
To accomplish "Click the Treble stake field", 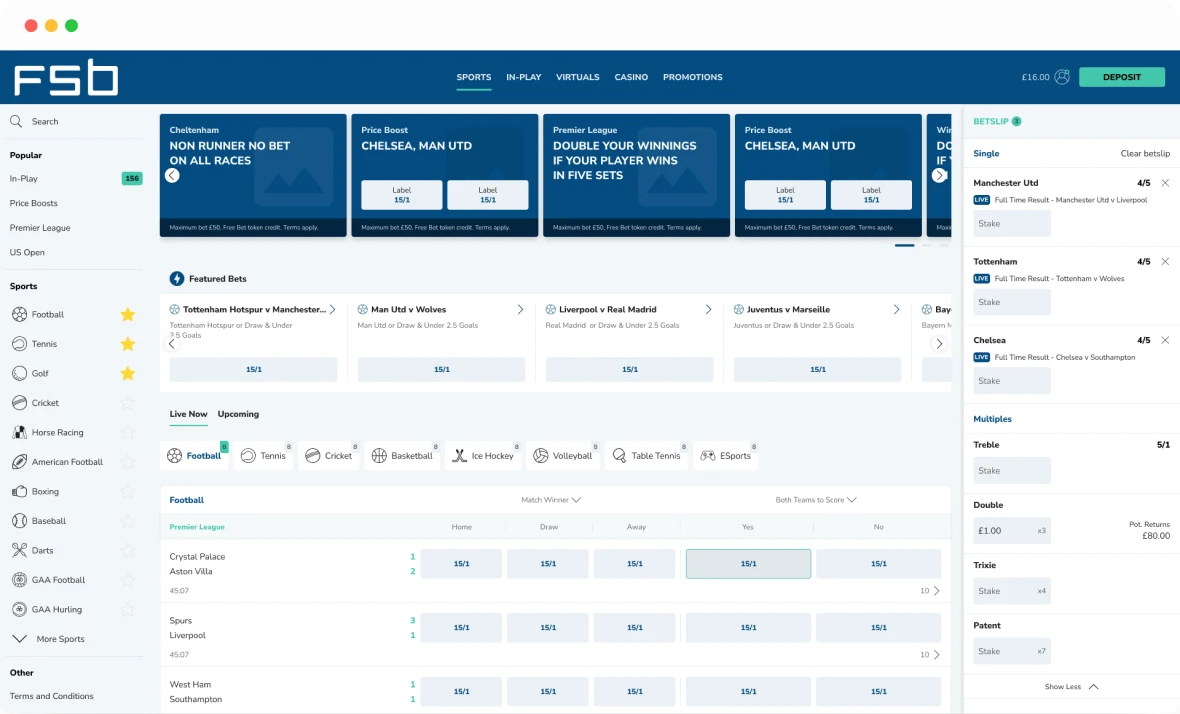I will click(1011, 470).
